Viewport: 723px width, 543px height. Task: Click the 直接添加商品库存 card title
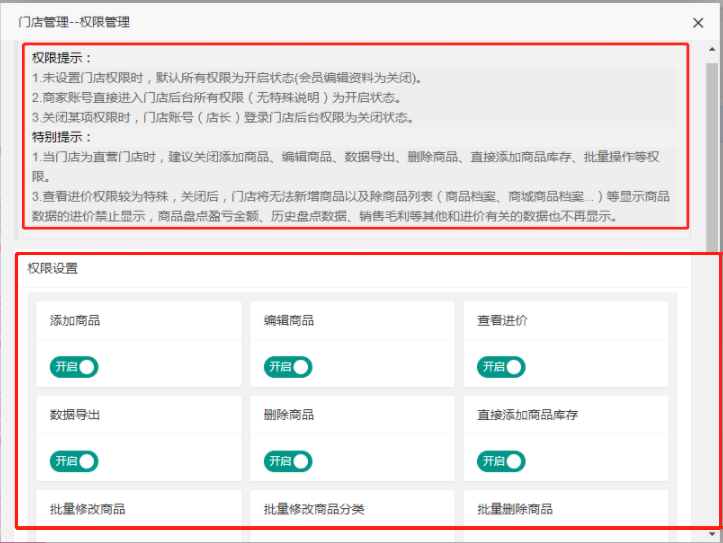tap(527, 415)
